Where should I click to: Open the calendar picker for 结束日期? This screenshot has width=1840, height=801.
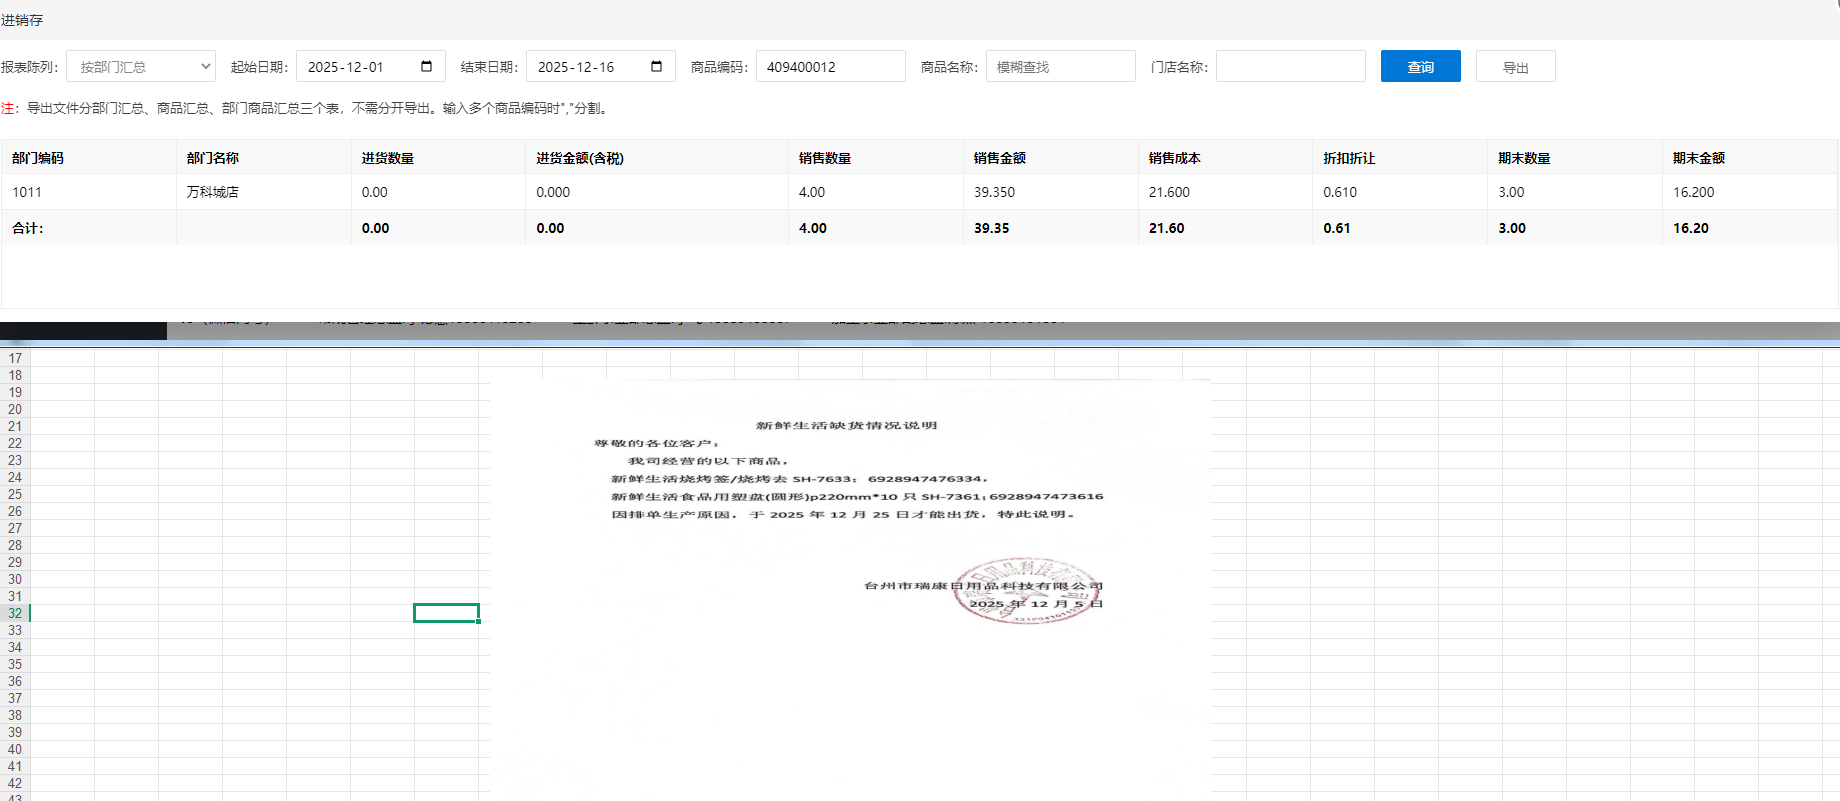[657, 67]
